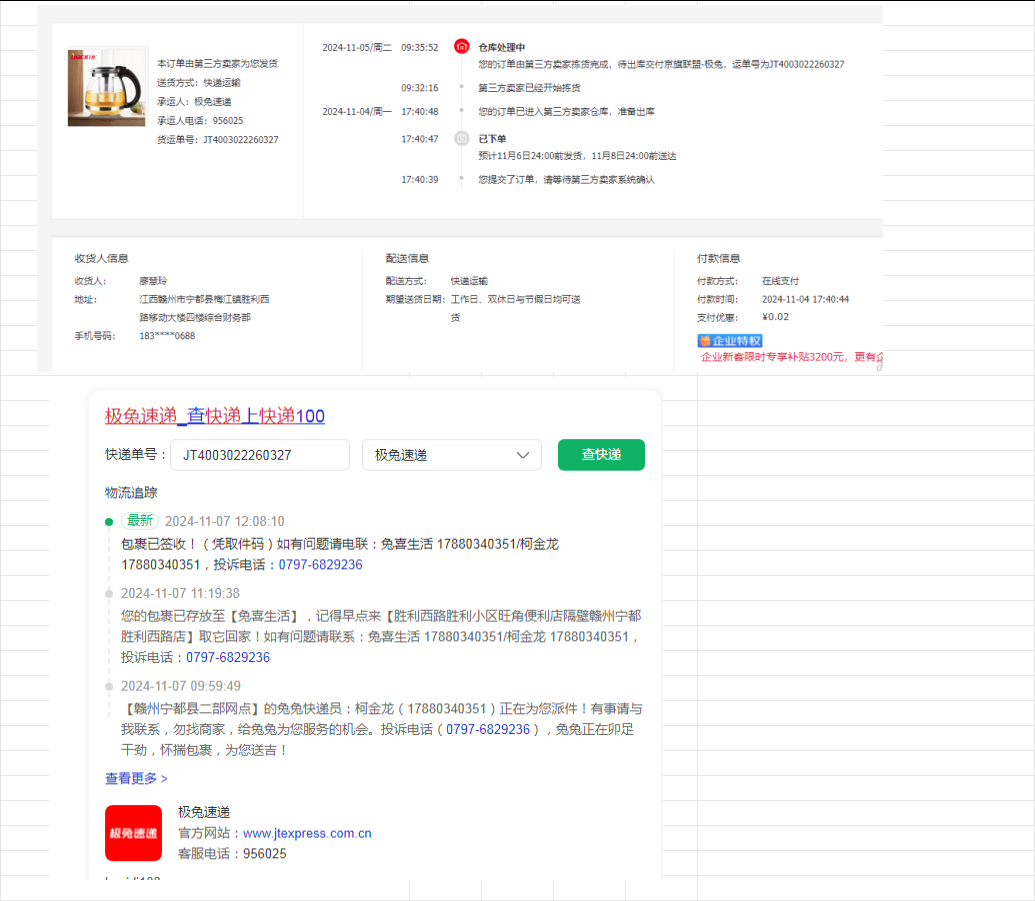Click the 配送信息 heading
Image resolution: width=1035 pixels, height=901 pixels.
click(x=407, y=258)
